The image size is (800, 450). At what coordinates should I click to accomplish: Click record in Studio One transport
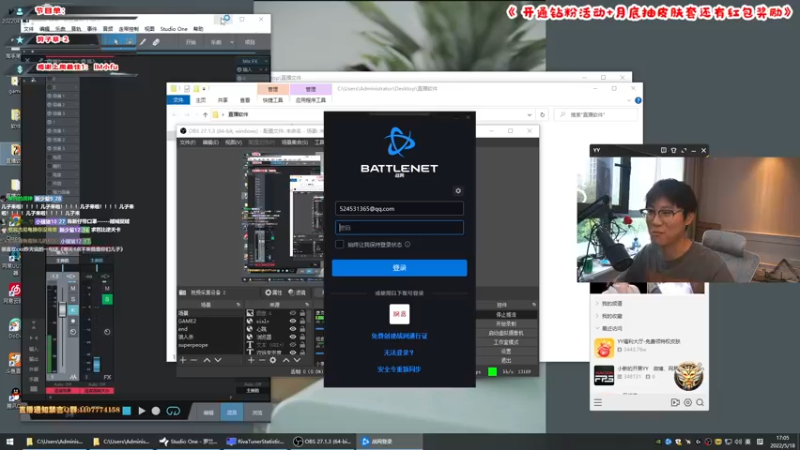tap(156, 411)
